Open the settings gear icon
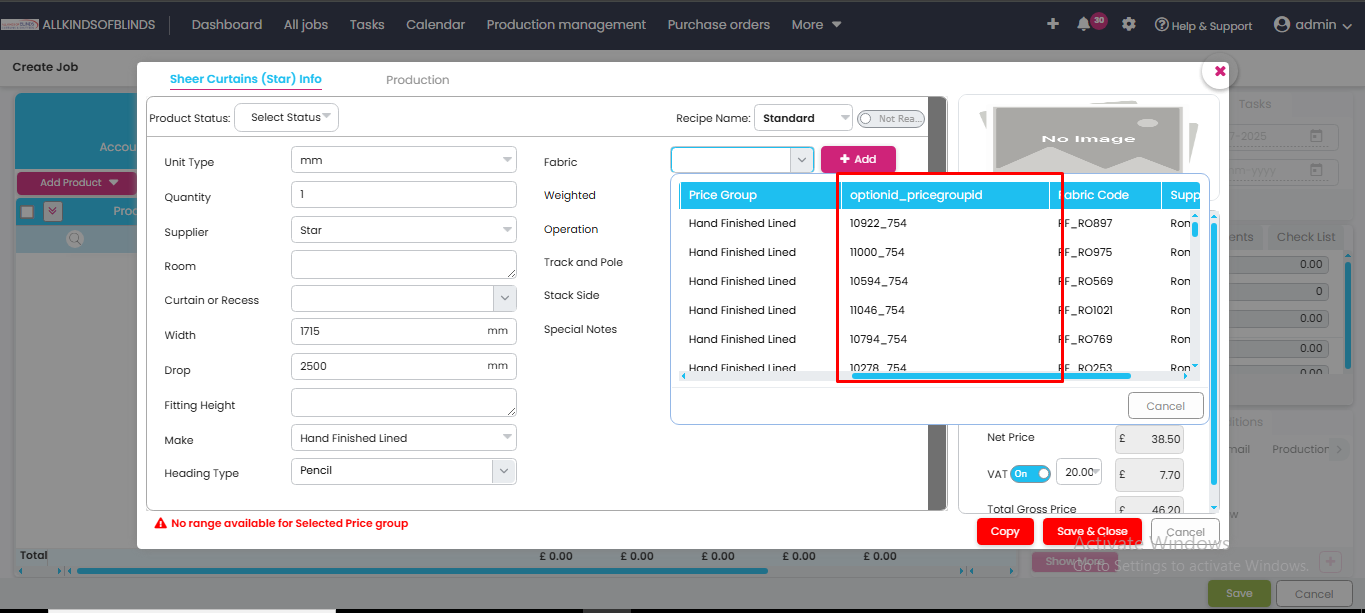The height and width of the screenshot is (613, 1365). (1129, 24)
